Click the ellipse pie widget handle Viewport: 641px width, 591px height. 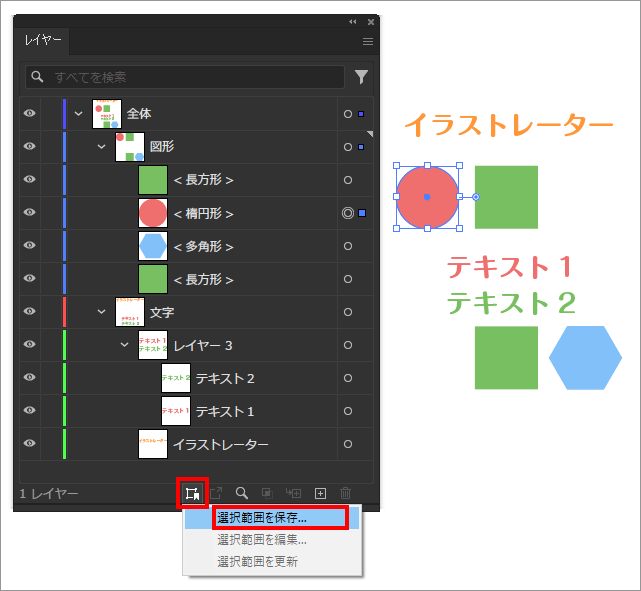click(475, 197)
